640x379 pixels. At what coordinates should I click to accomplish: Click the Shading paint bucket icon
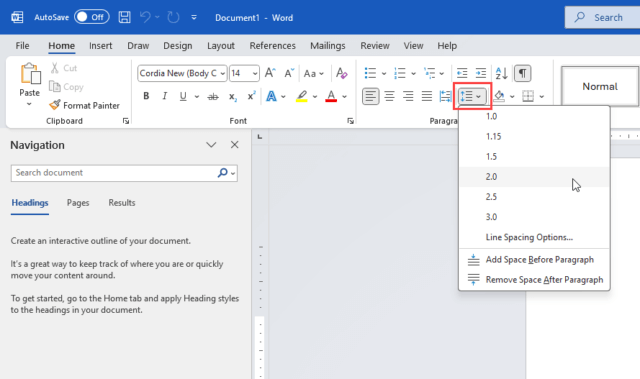coord(499,96)
